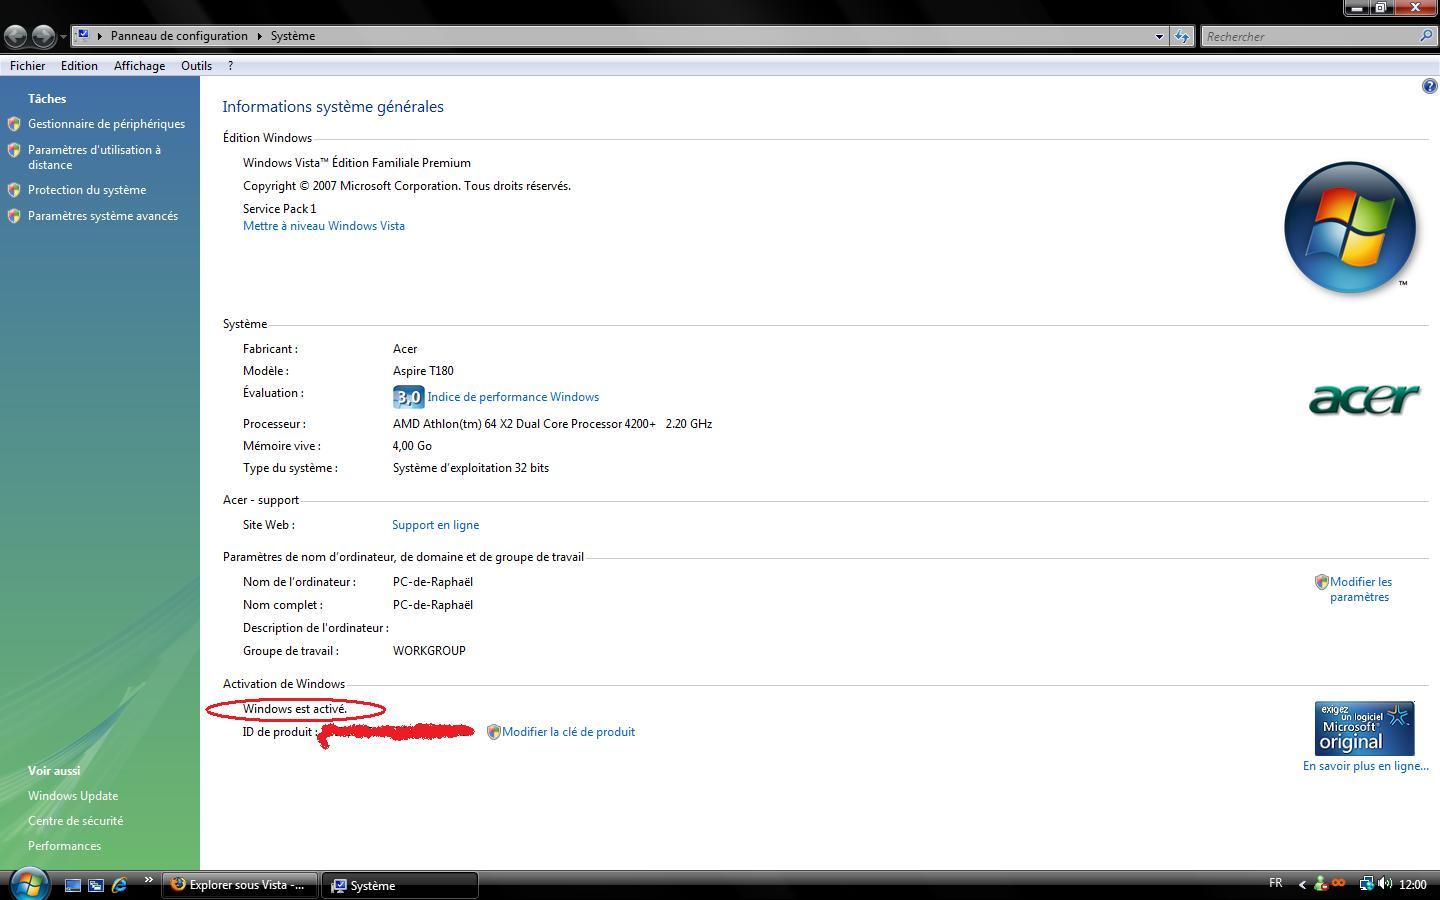This screenshot has width=1440, height=900.
Task: Click the refresh icon next to the address bar
Action: [1182, 36]
